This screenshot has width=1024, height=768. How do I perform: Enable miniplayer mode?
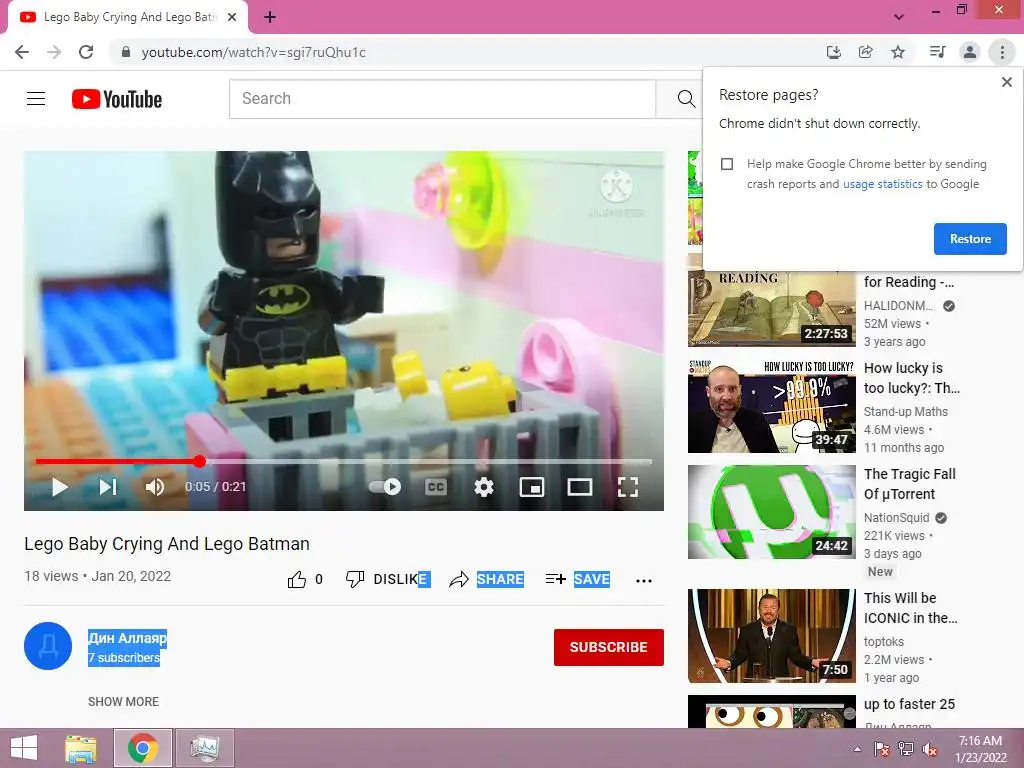(x=532, y=487)
